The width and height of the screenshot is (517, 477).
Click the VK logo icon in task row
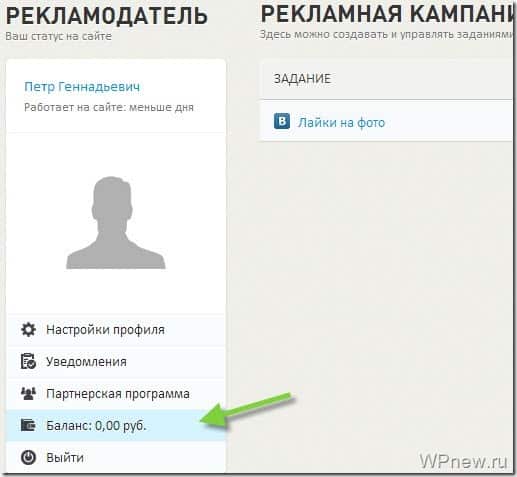coord(282,121)
